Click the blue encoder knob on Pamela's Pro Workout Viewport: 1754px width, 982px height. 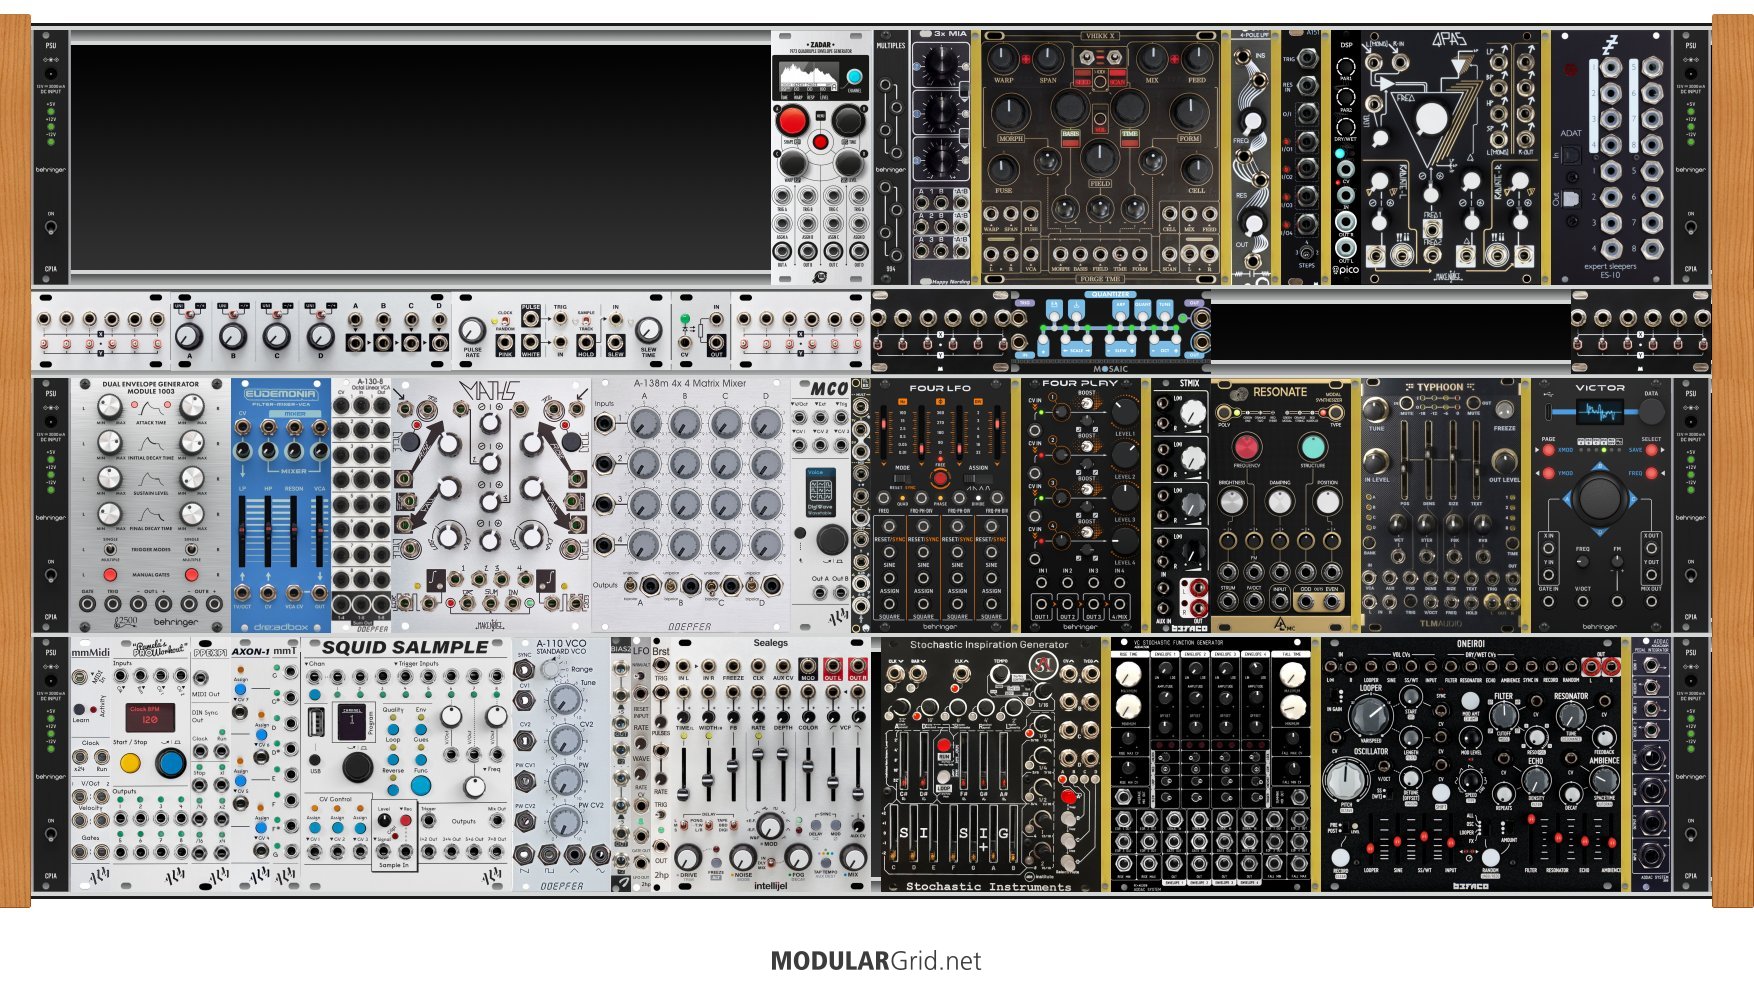point(170,764)
